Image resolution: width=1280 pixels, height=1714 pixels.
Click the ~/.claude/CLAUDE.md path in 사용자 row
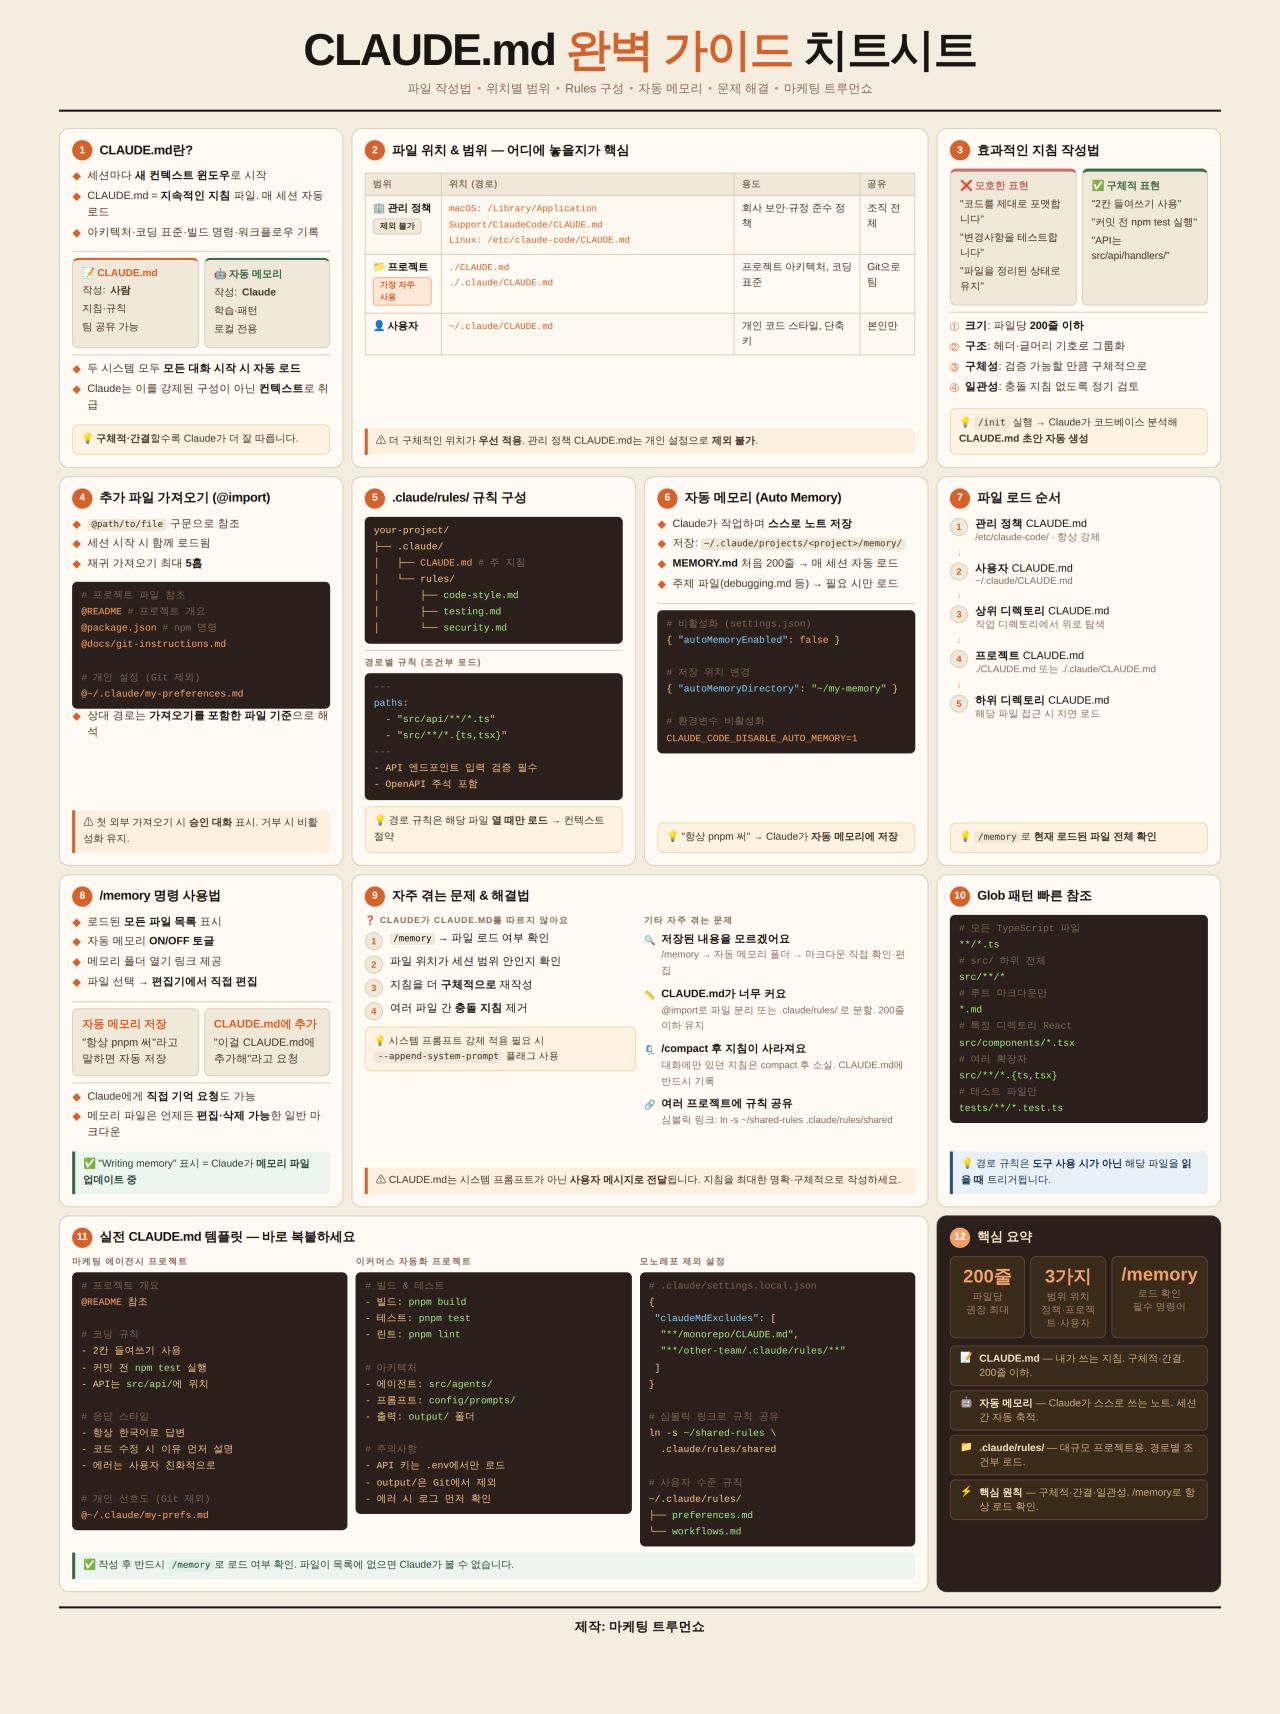coord(501,326)
